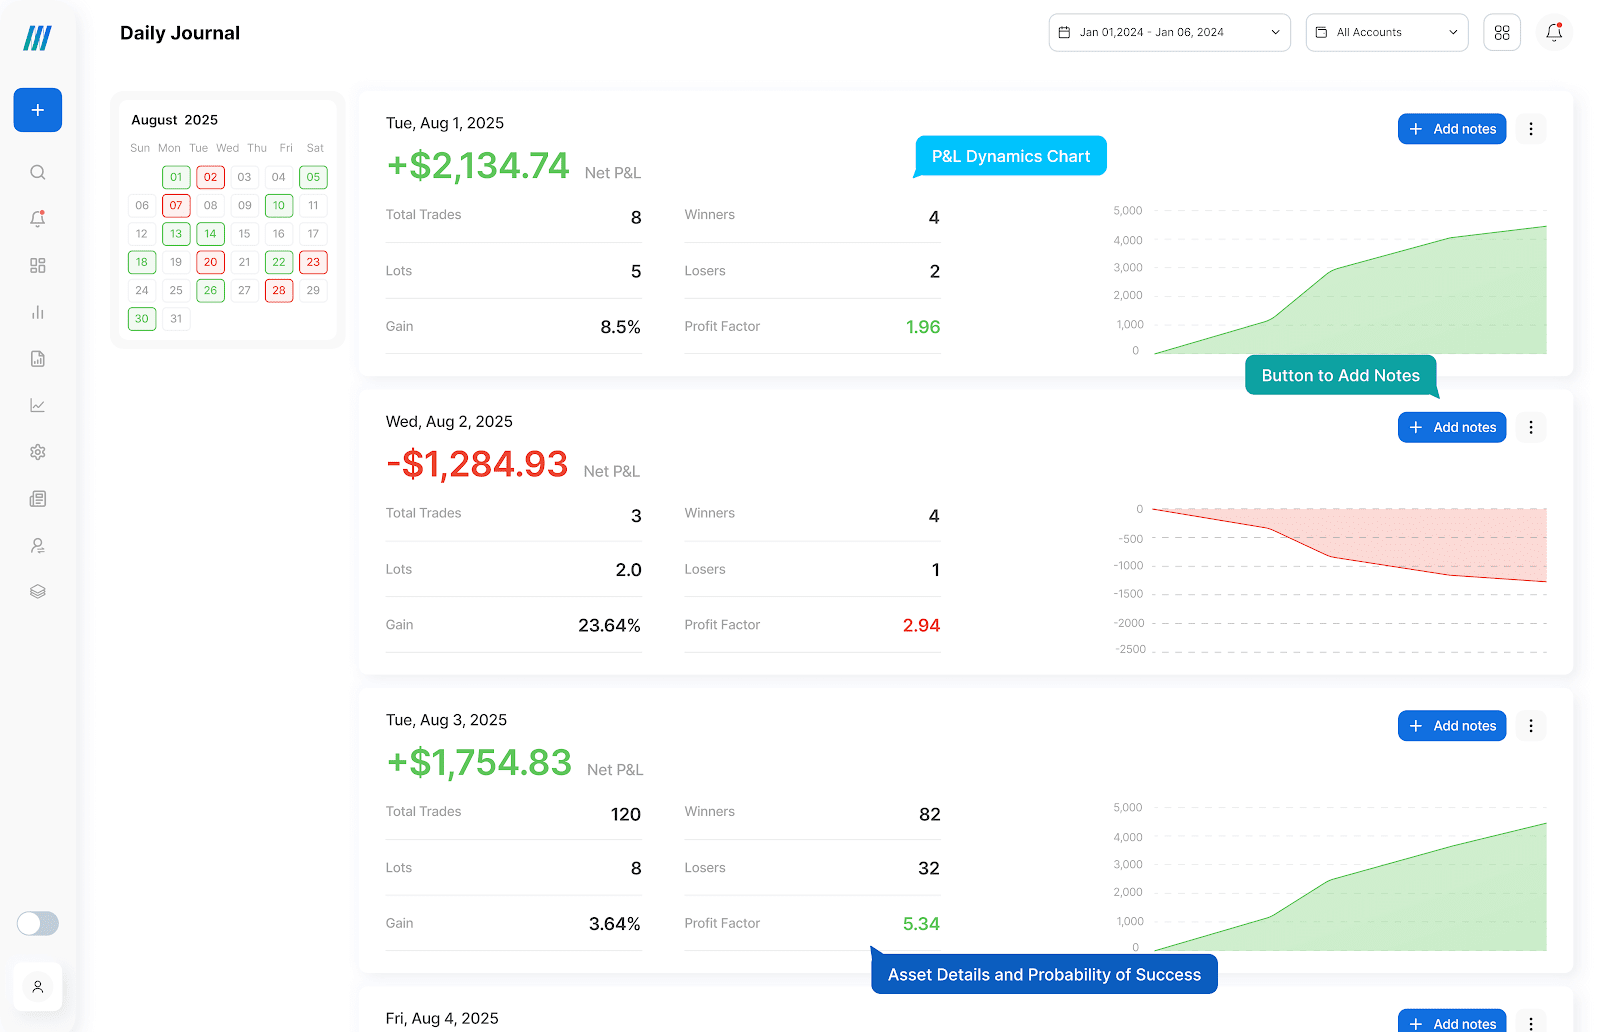Open the grid apps menu near notifications
This screenshot has width=1600, height=1032.
click(x=1501, y=32)
